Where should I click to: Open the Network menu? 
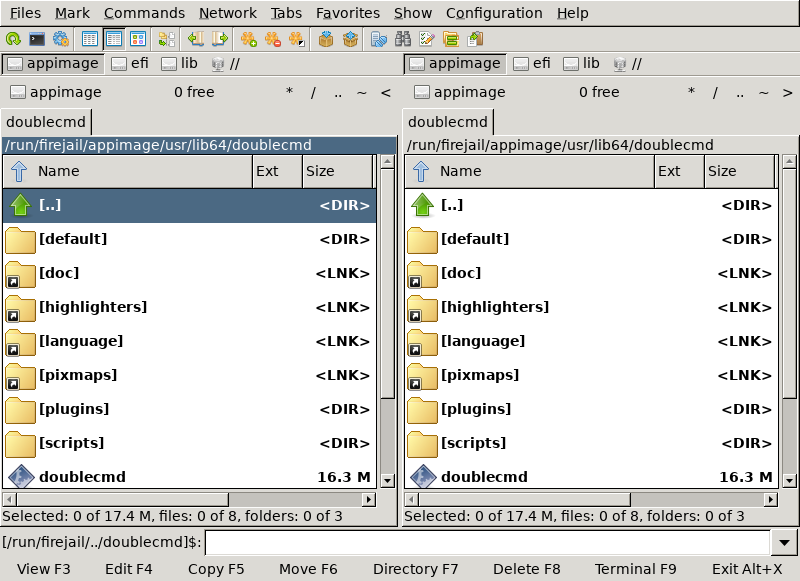pos(228,13)
